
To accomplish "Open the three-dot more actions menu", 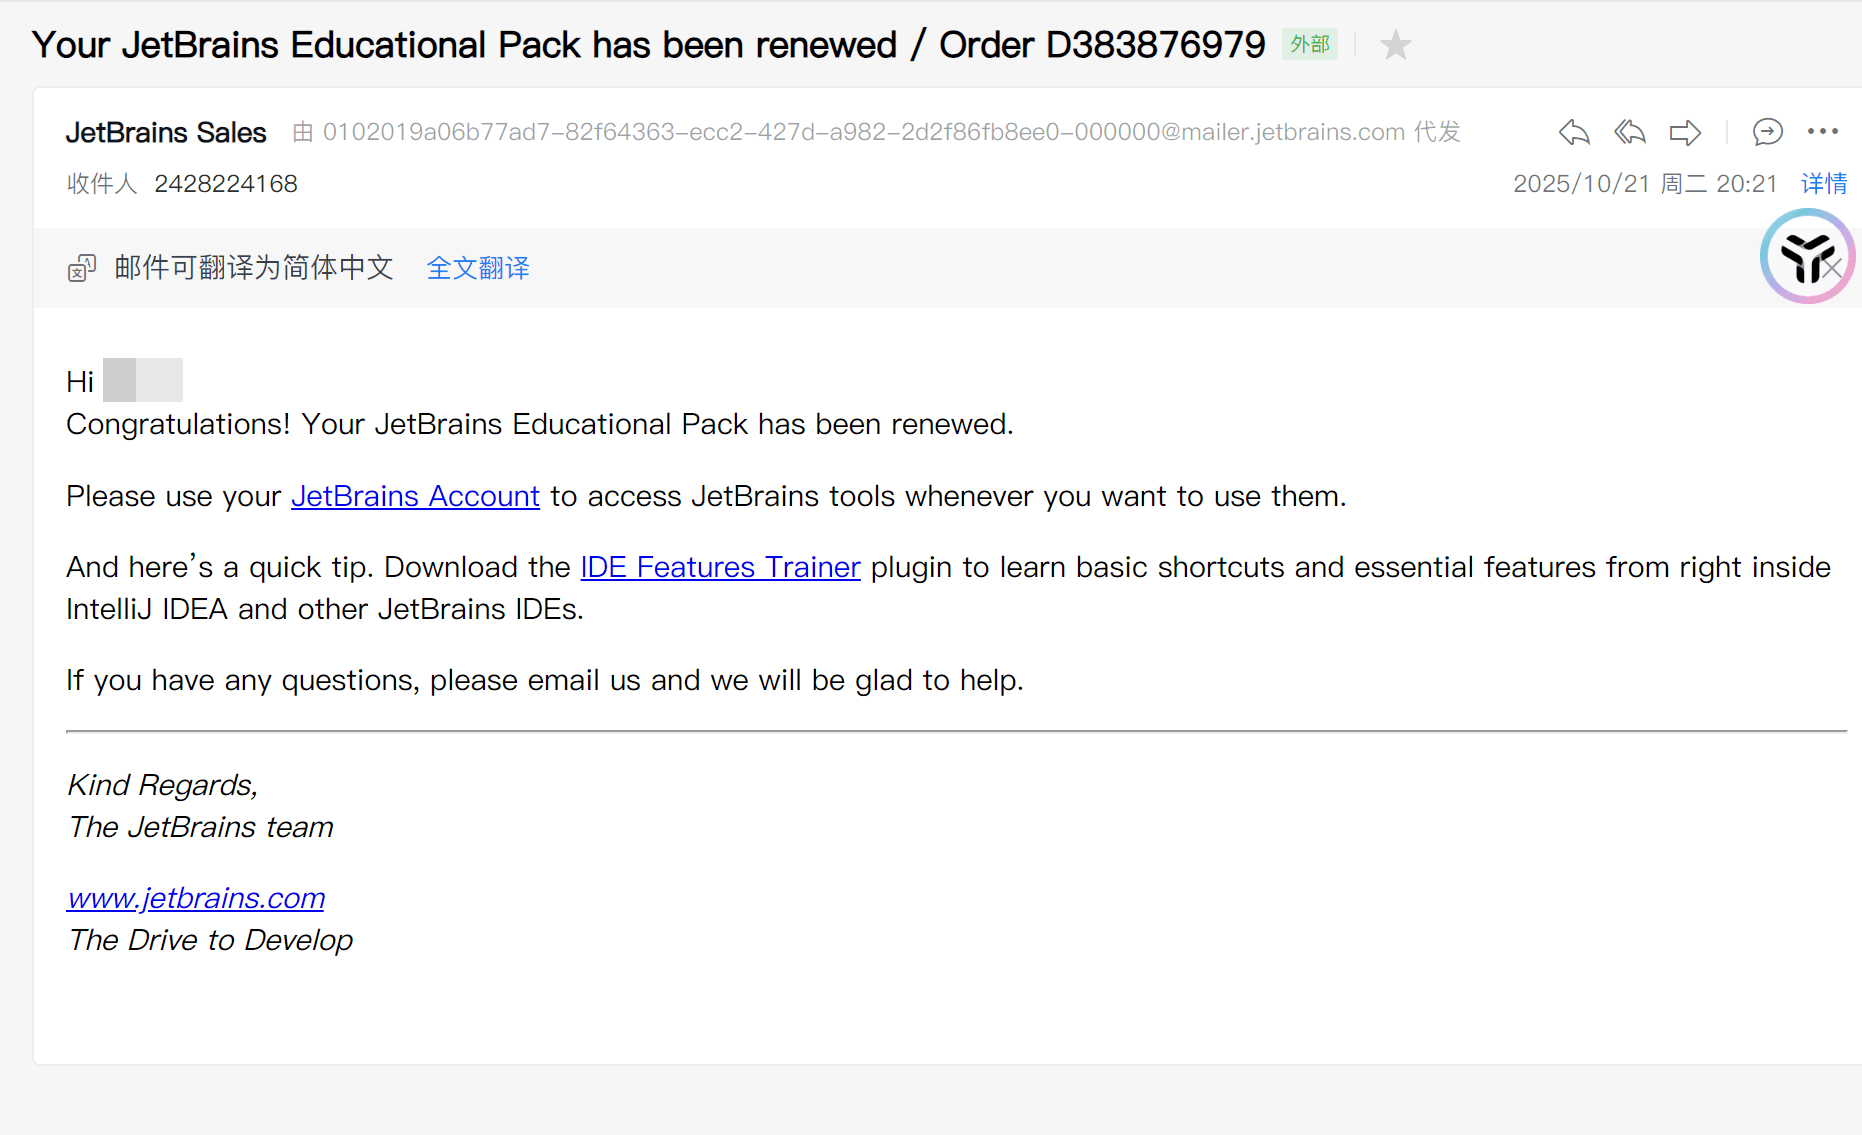I will coord(1823,131).
